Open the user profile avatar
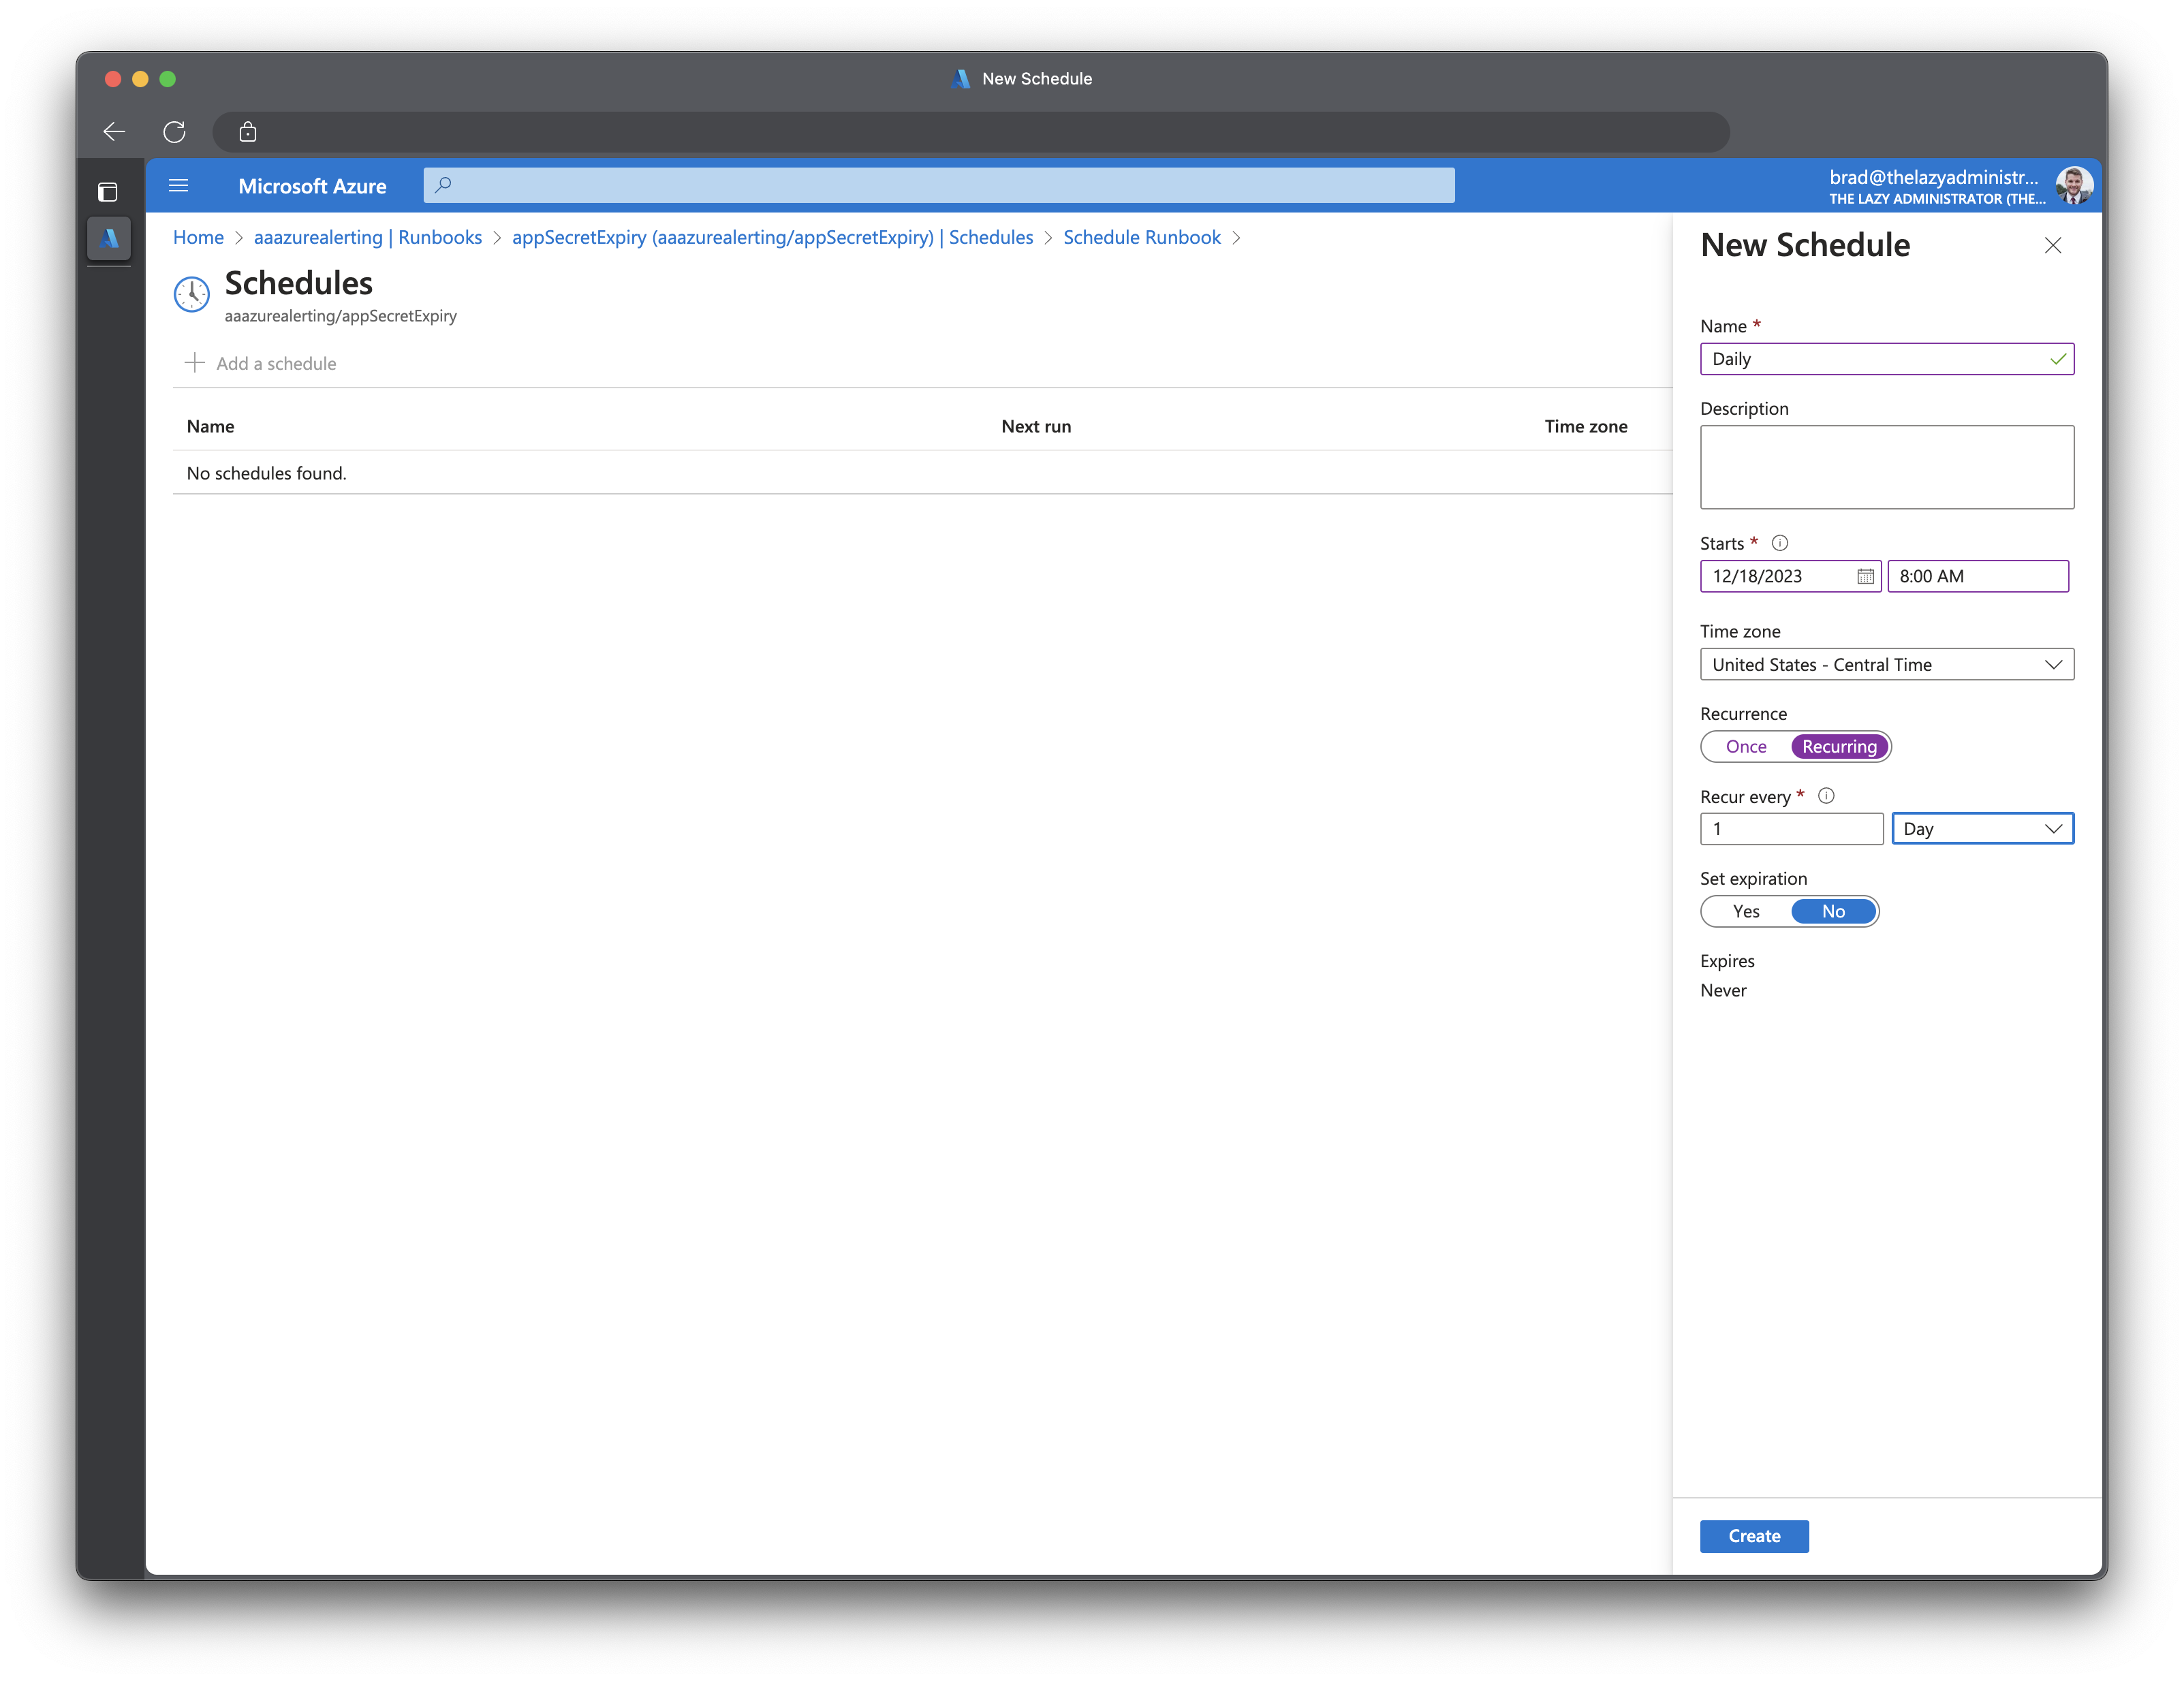Viewport: 2184px width, 1681px height. pyautogui.click(x=2074, y=186)
